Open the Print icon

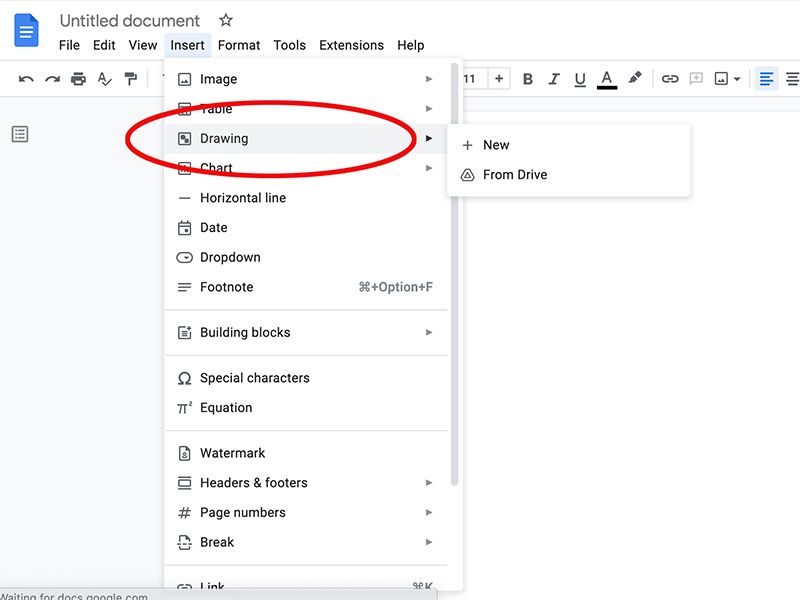[x=78, y=79]
